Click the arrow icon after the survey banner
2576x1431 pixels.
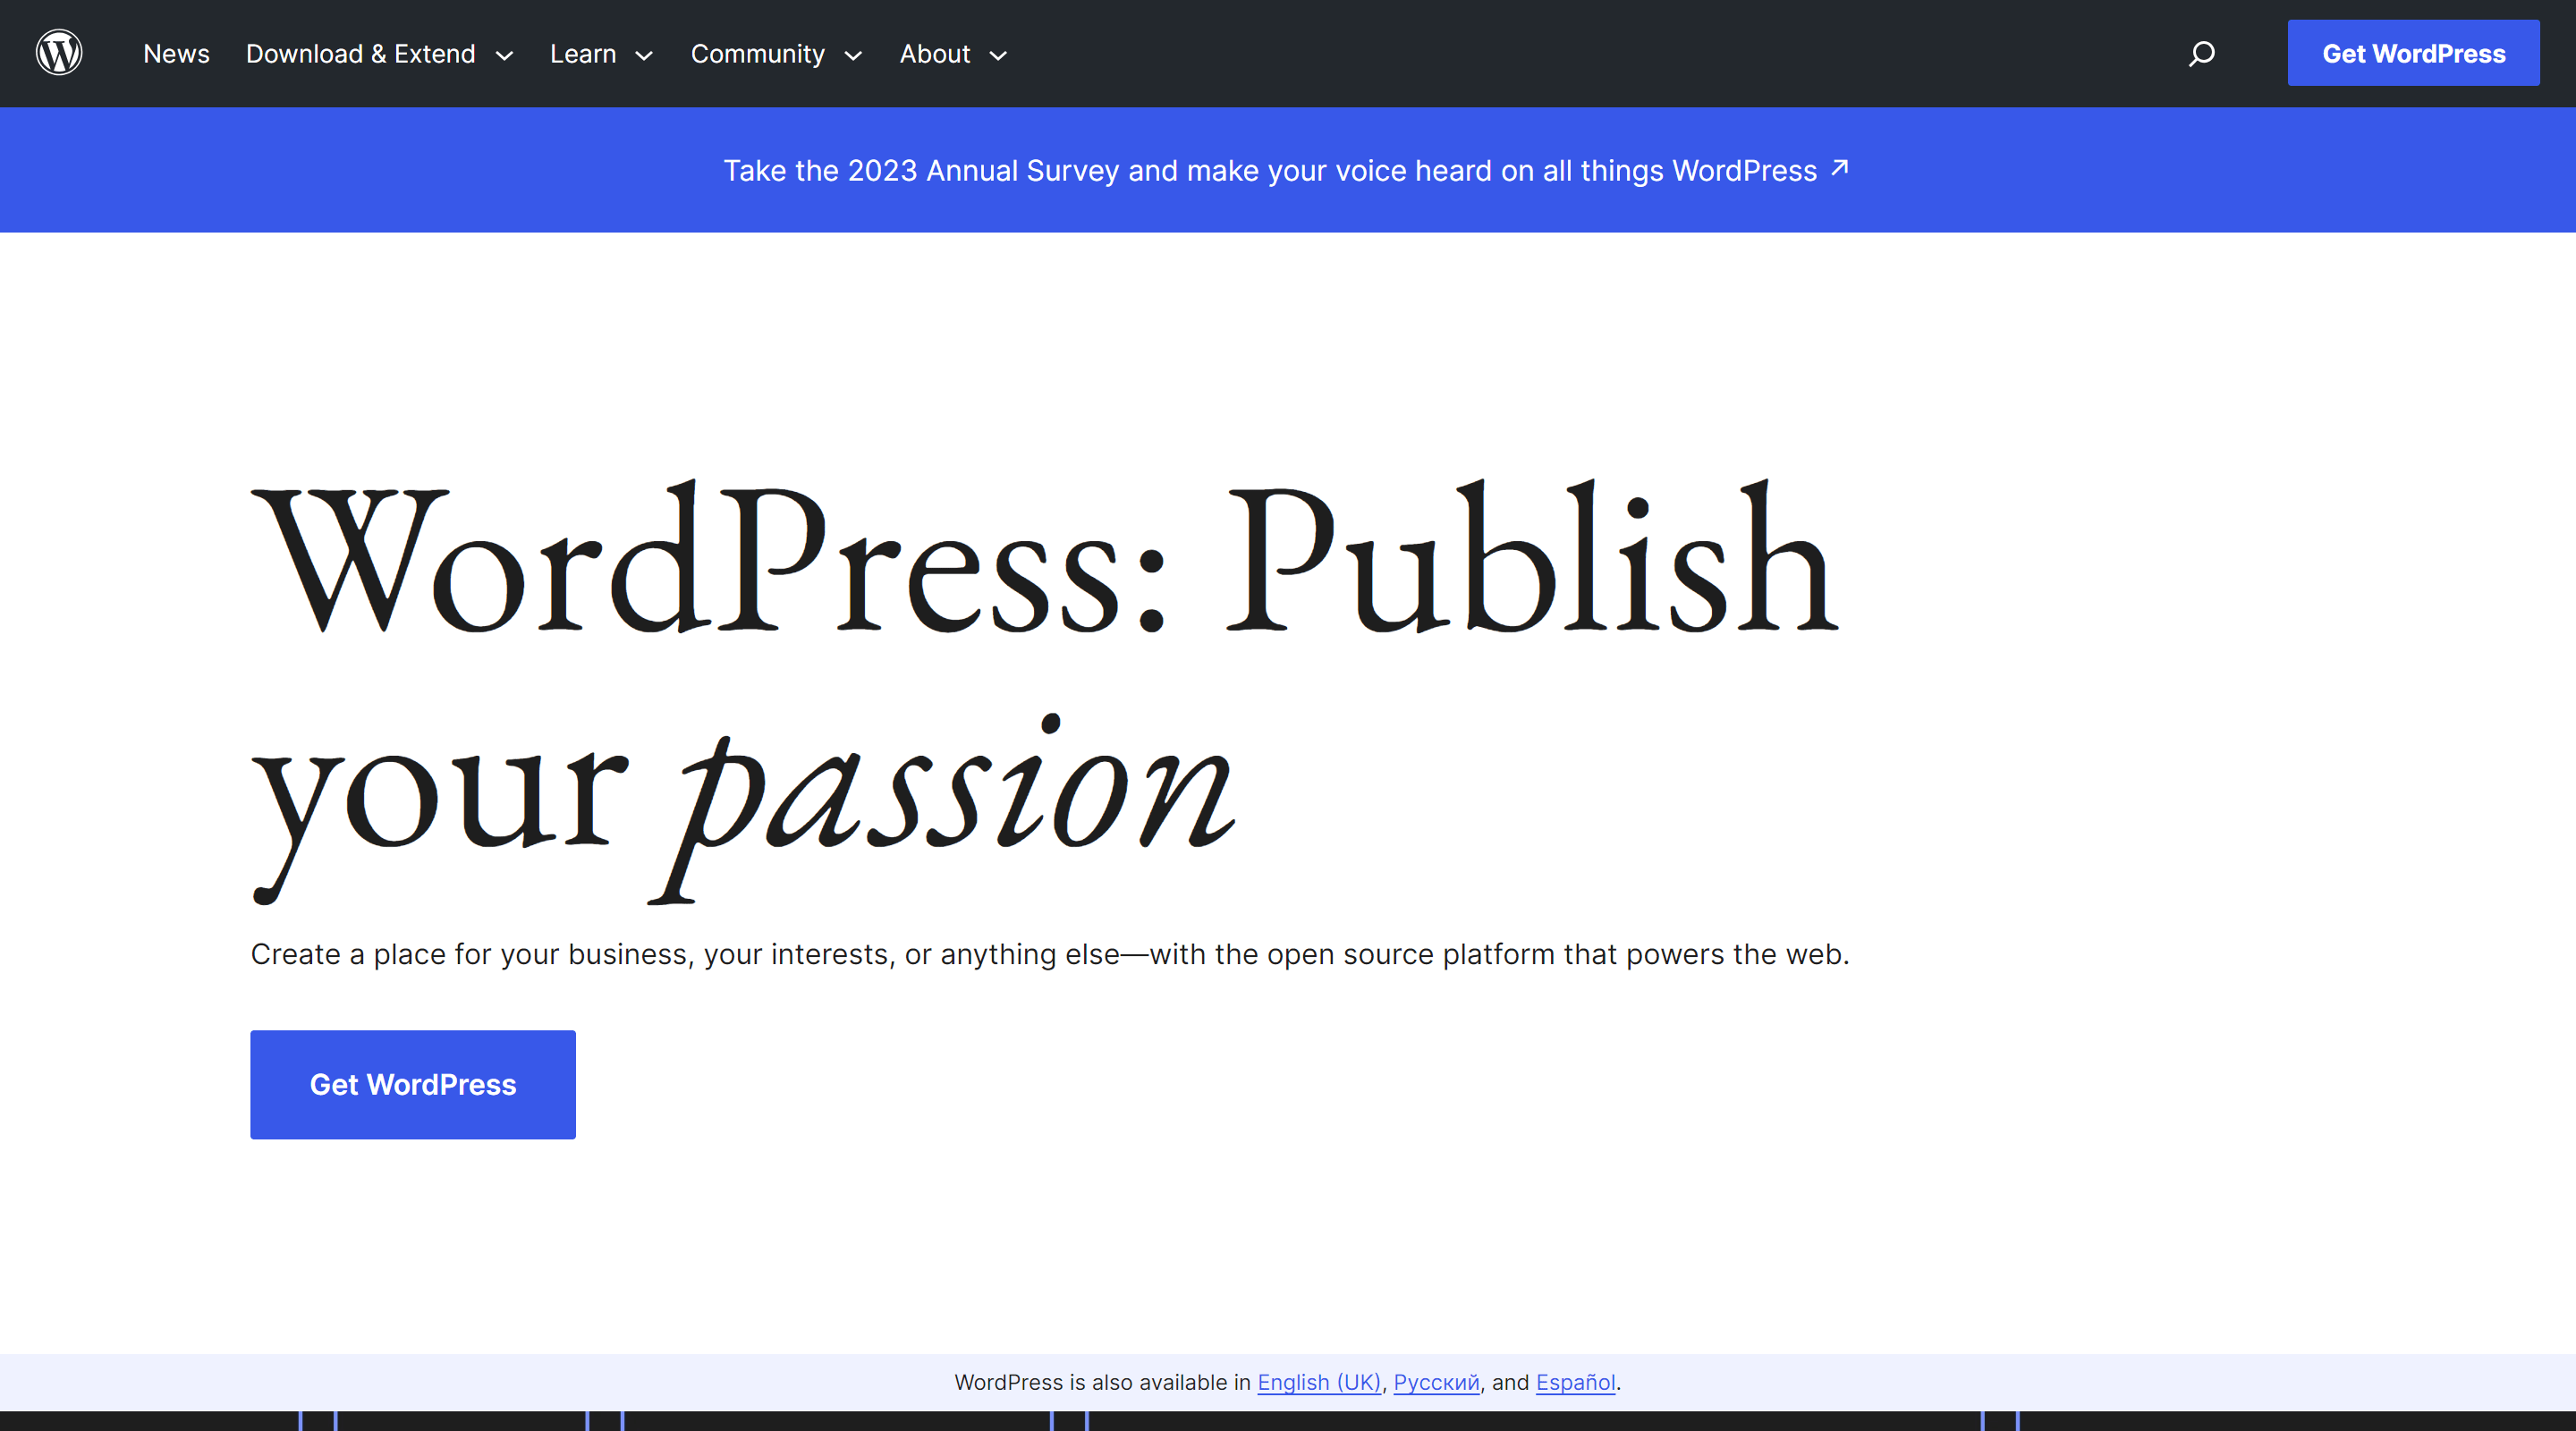pyautogui.click(x=1840, y=168)
